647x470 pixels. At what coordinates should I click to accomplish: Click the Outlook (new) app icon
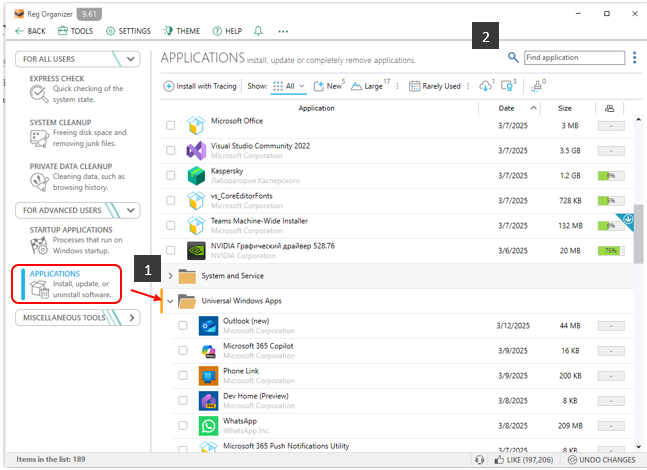point(208,326)
